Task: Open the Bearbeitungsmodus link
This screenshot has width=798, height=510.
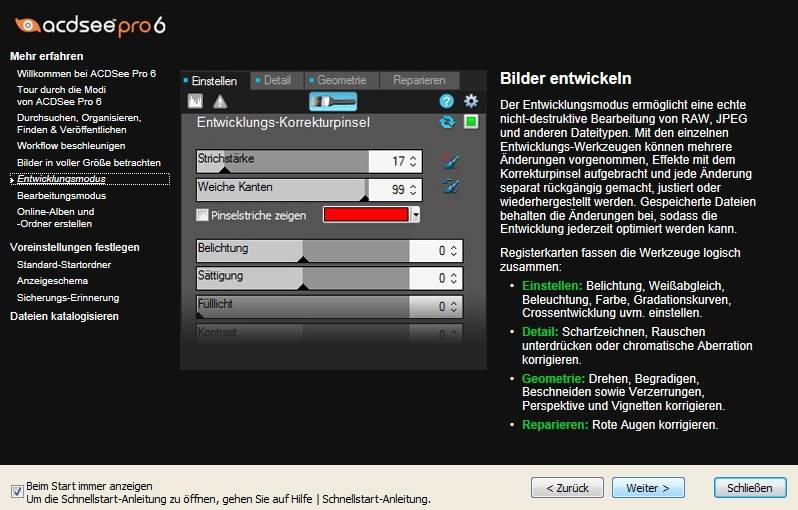Action: (62, 196)
